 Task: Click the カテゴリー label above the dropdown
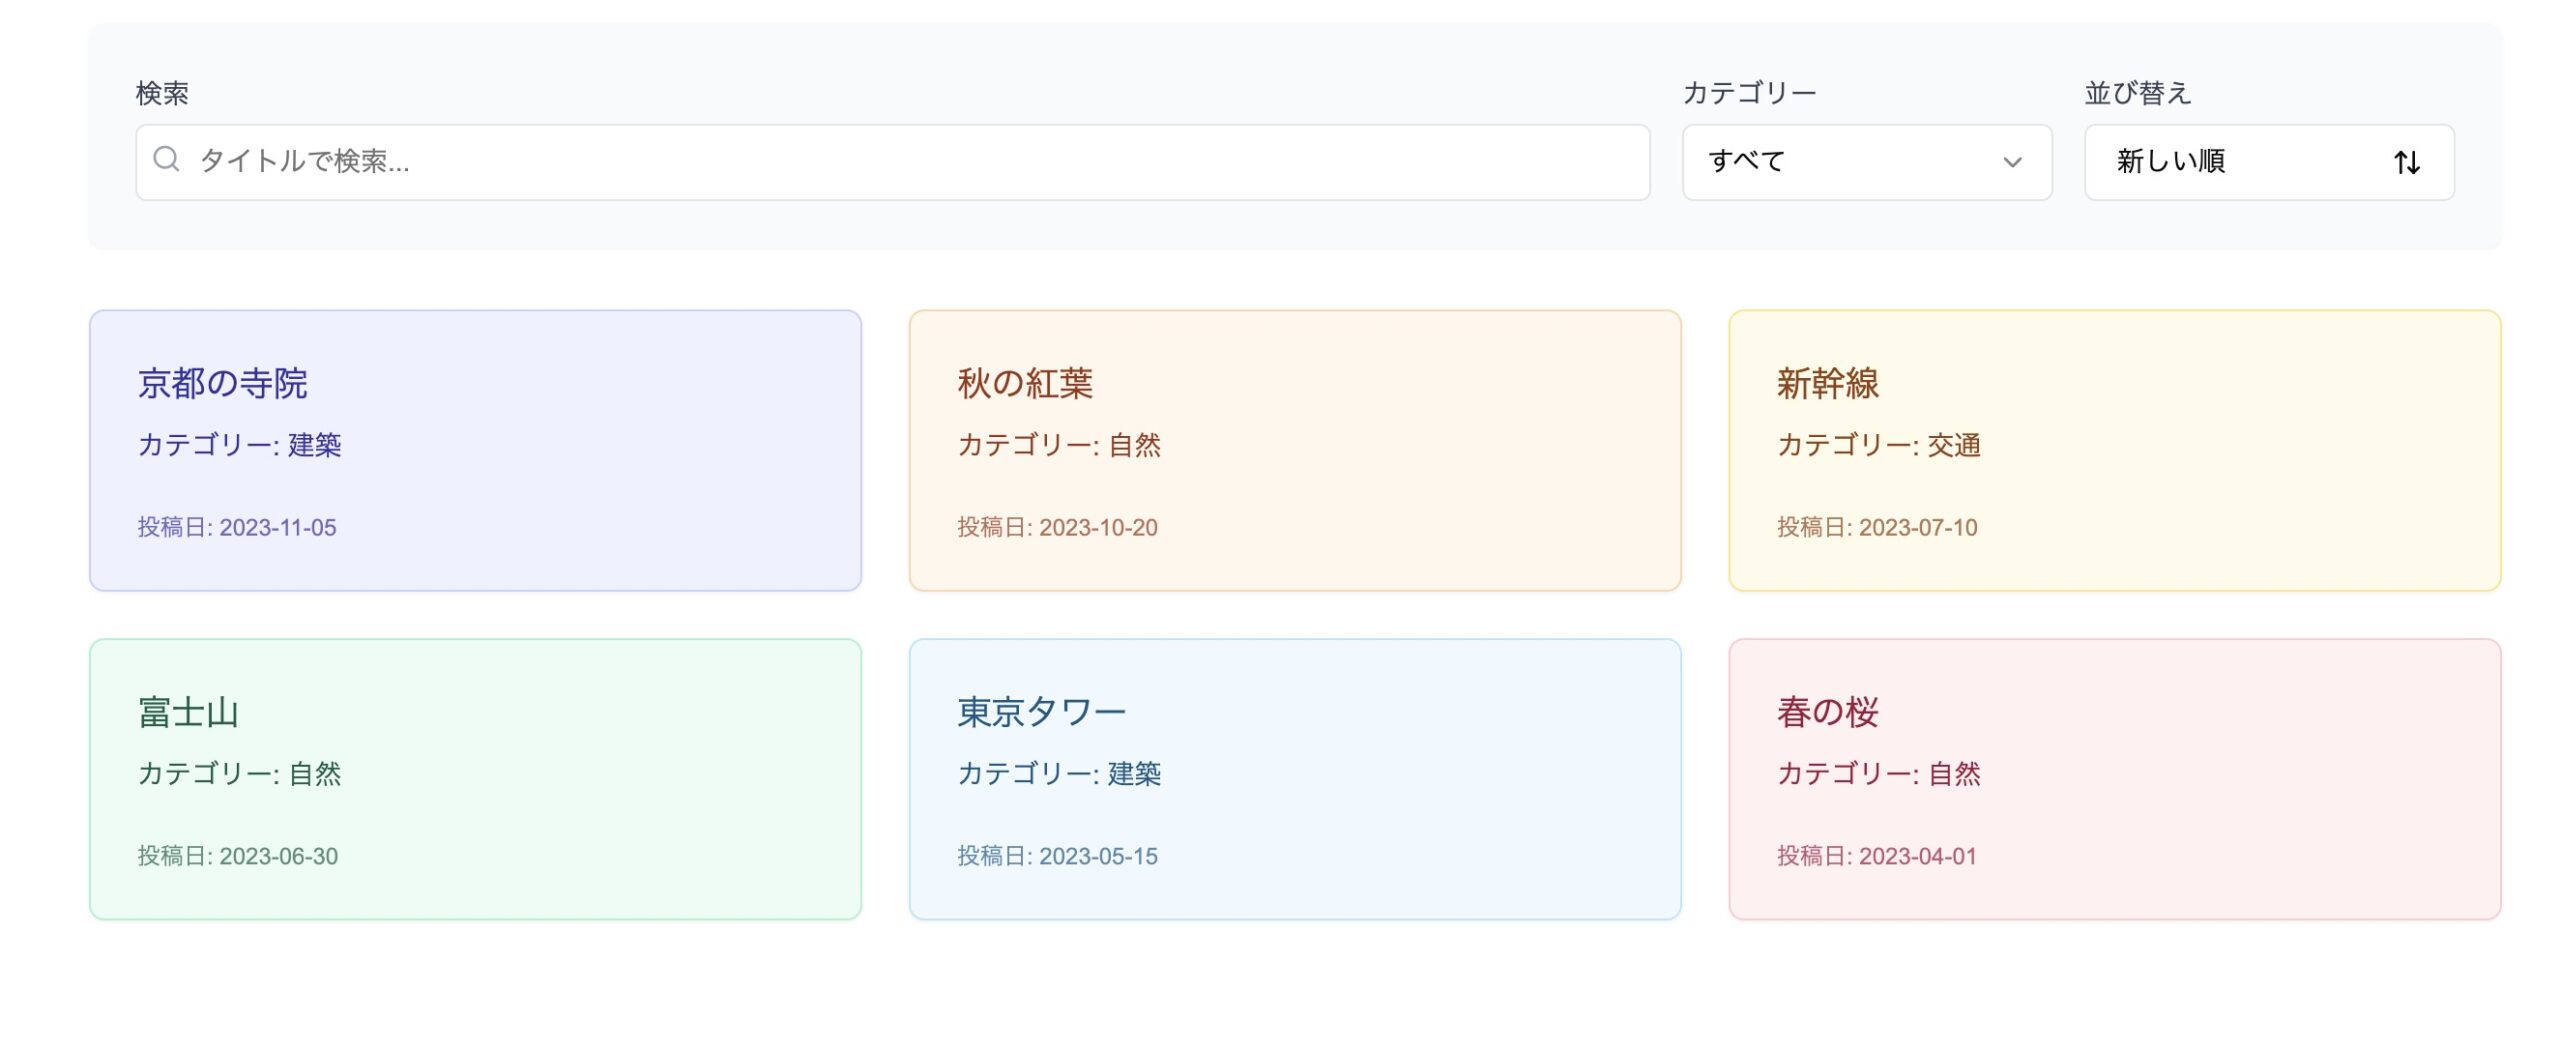click(1749, 93)
